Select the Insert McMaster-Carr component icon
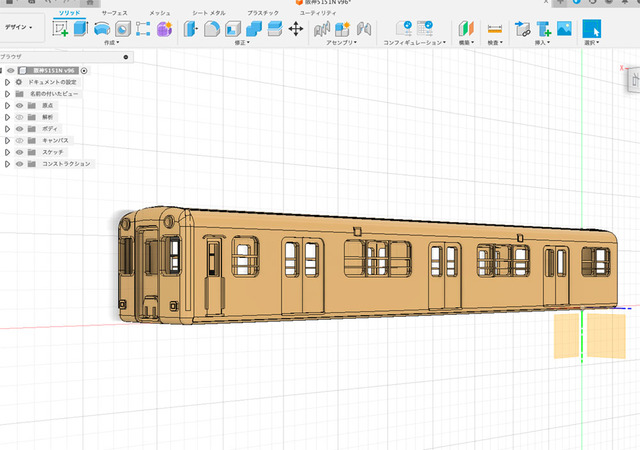 [543, 29]
